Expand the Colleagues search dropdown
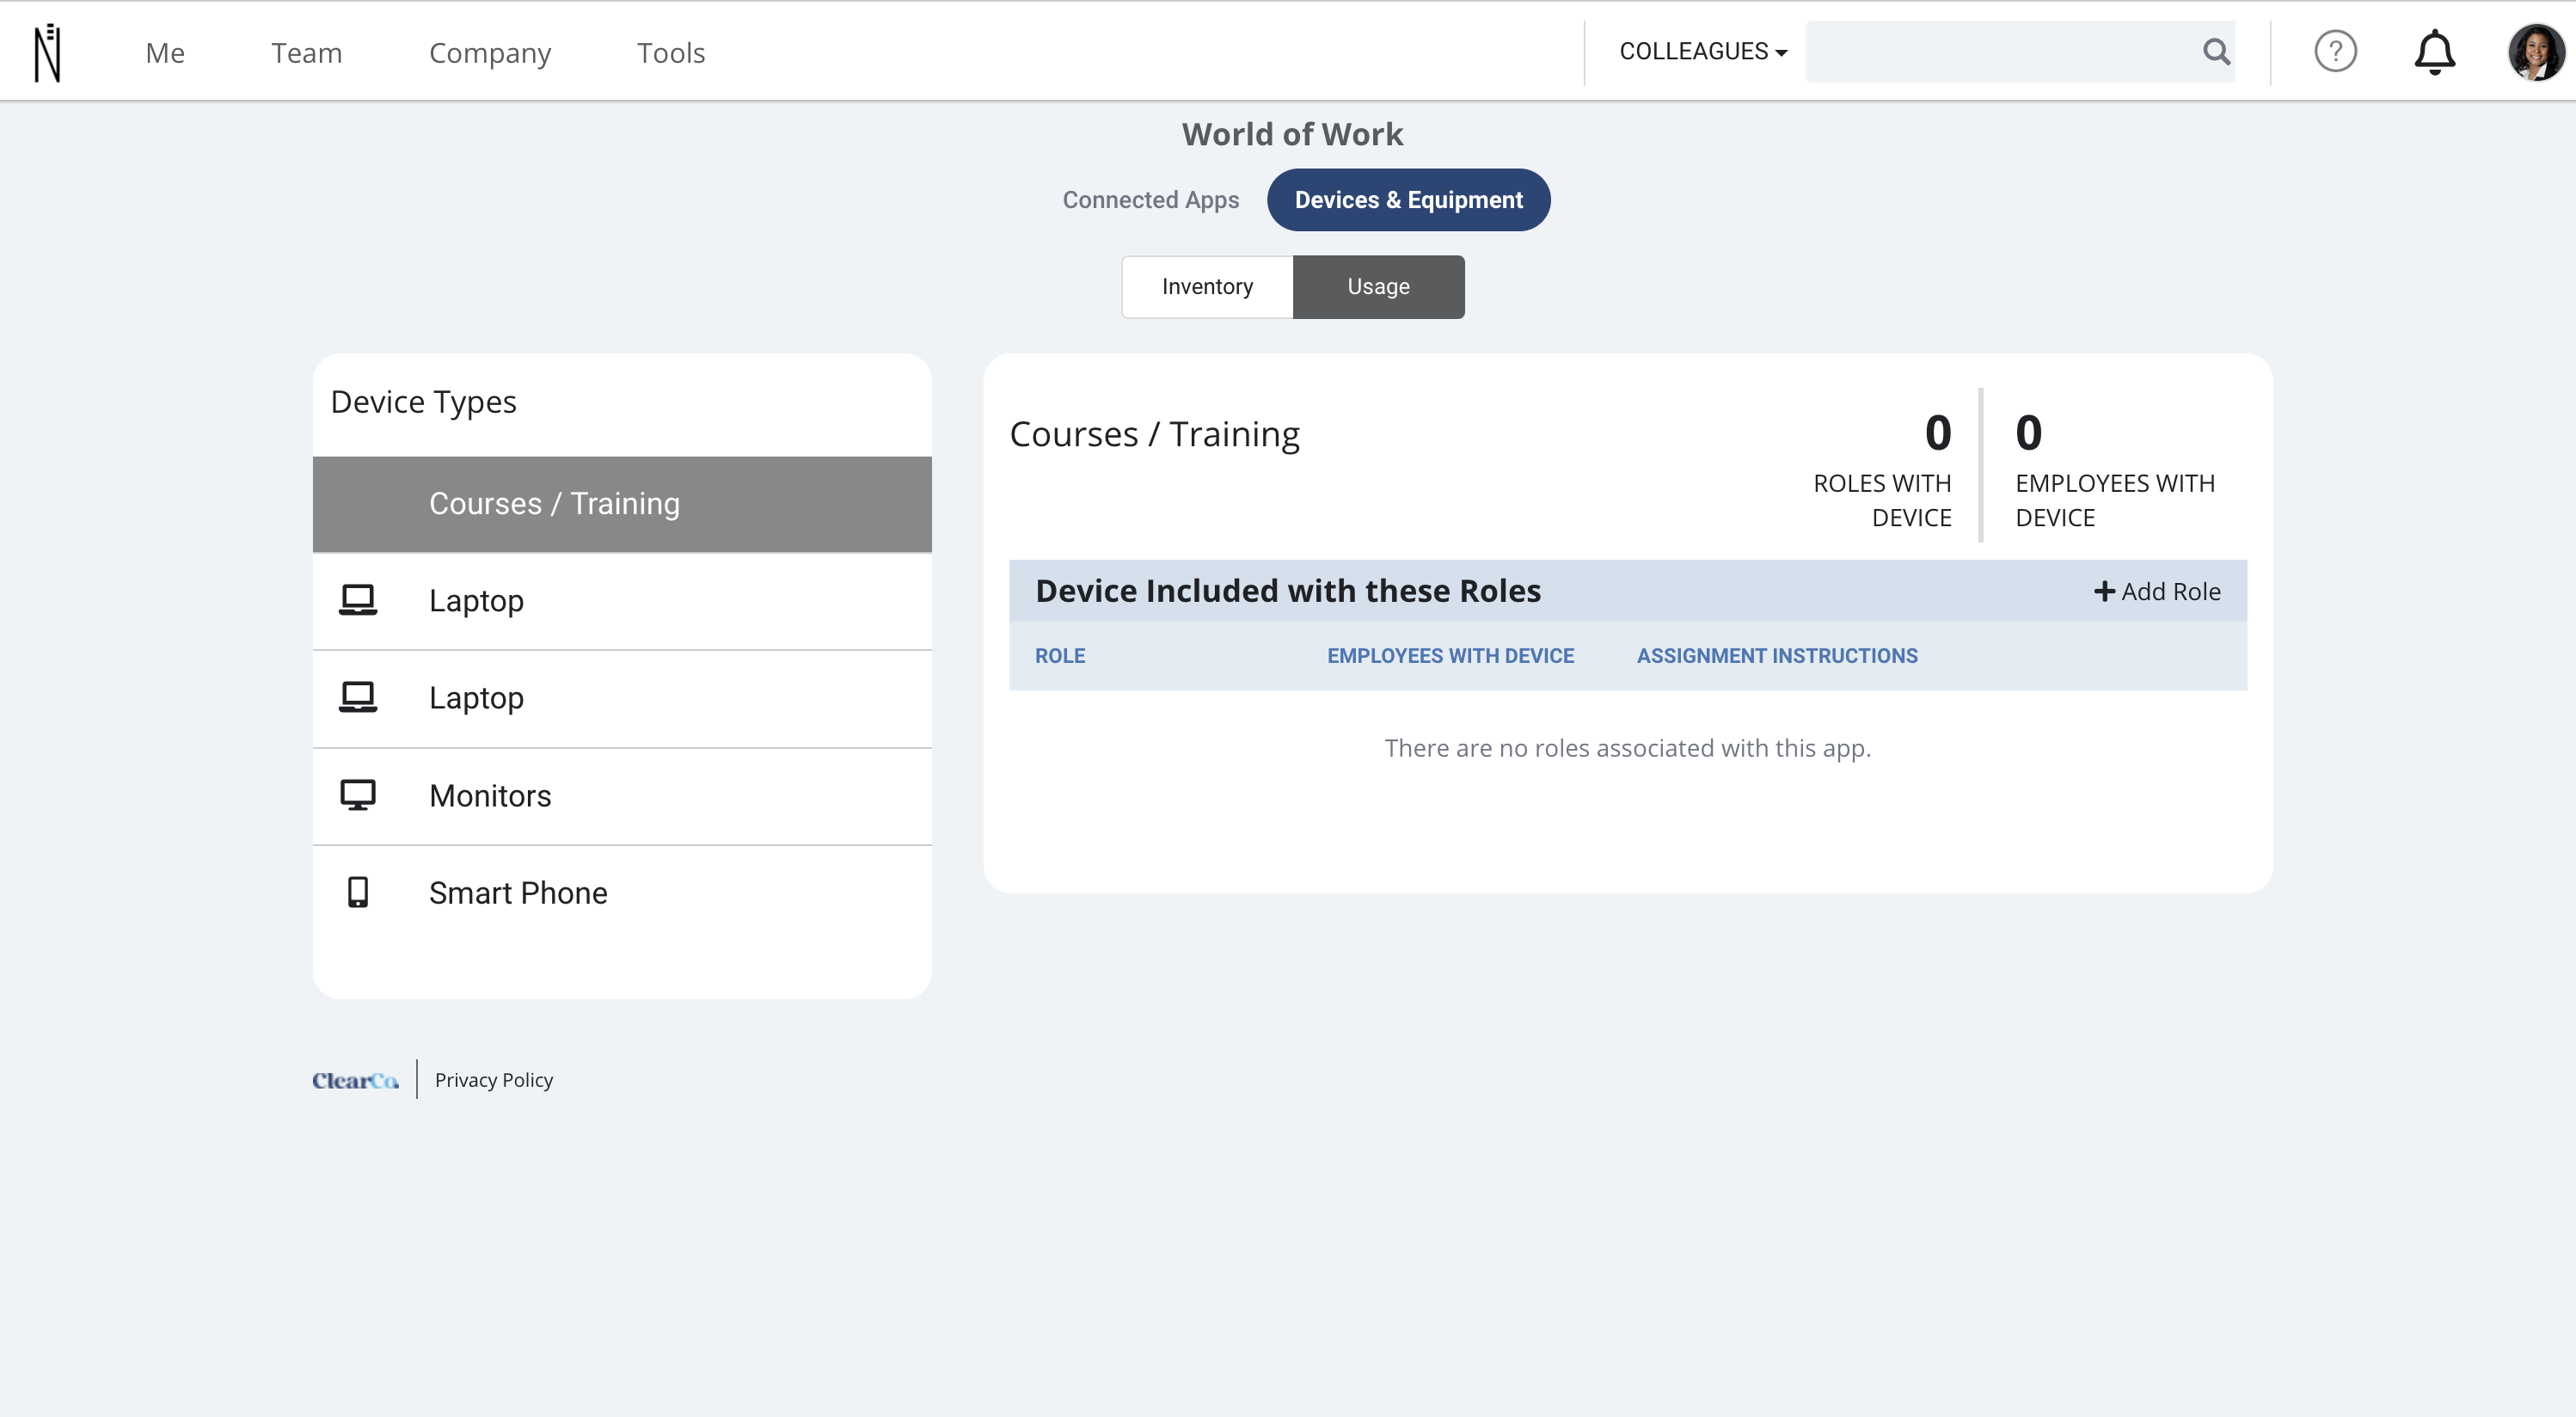The width and height of the screenshot is (2576, 1417). tap(1703, 51)
